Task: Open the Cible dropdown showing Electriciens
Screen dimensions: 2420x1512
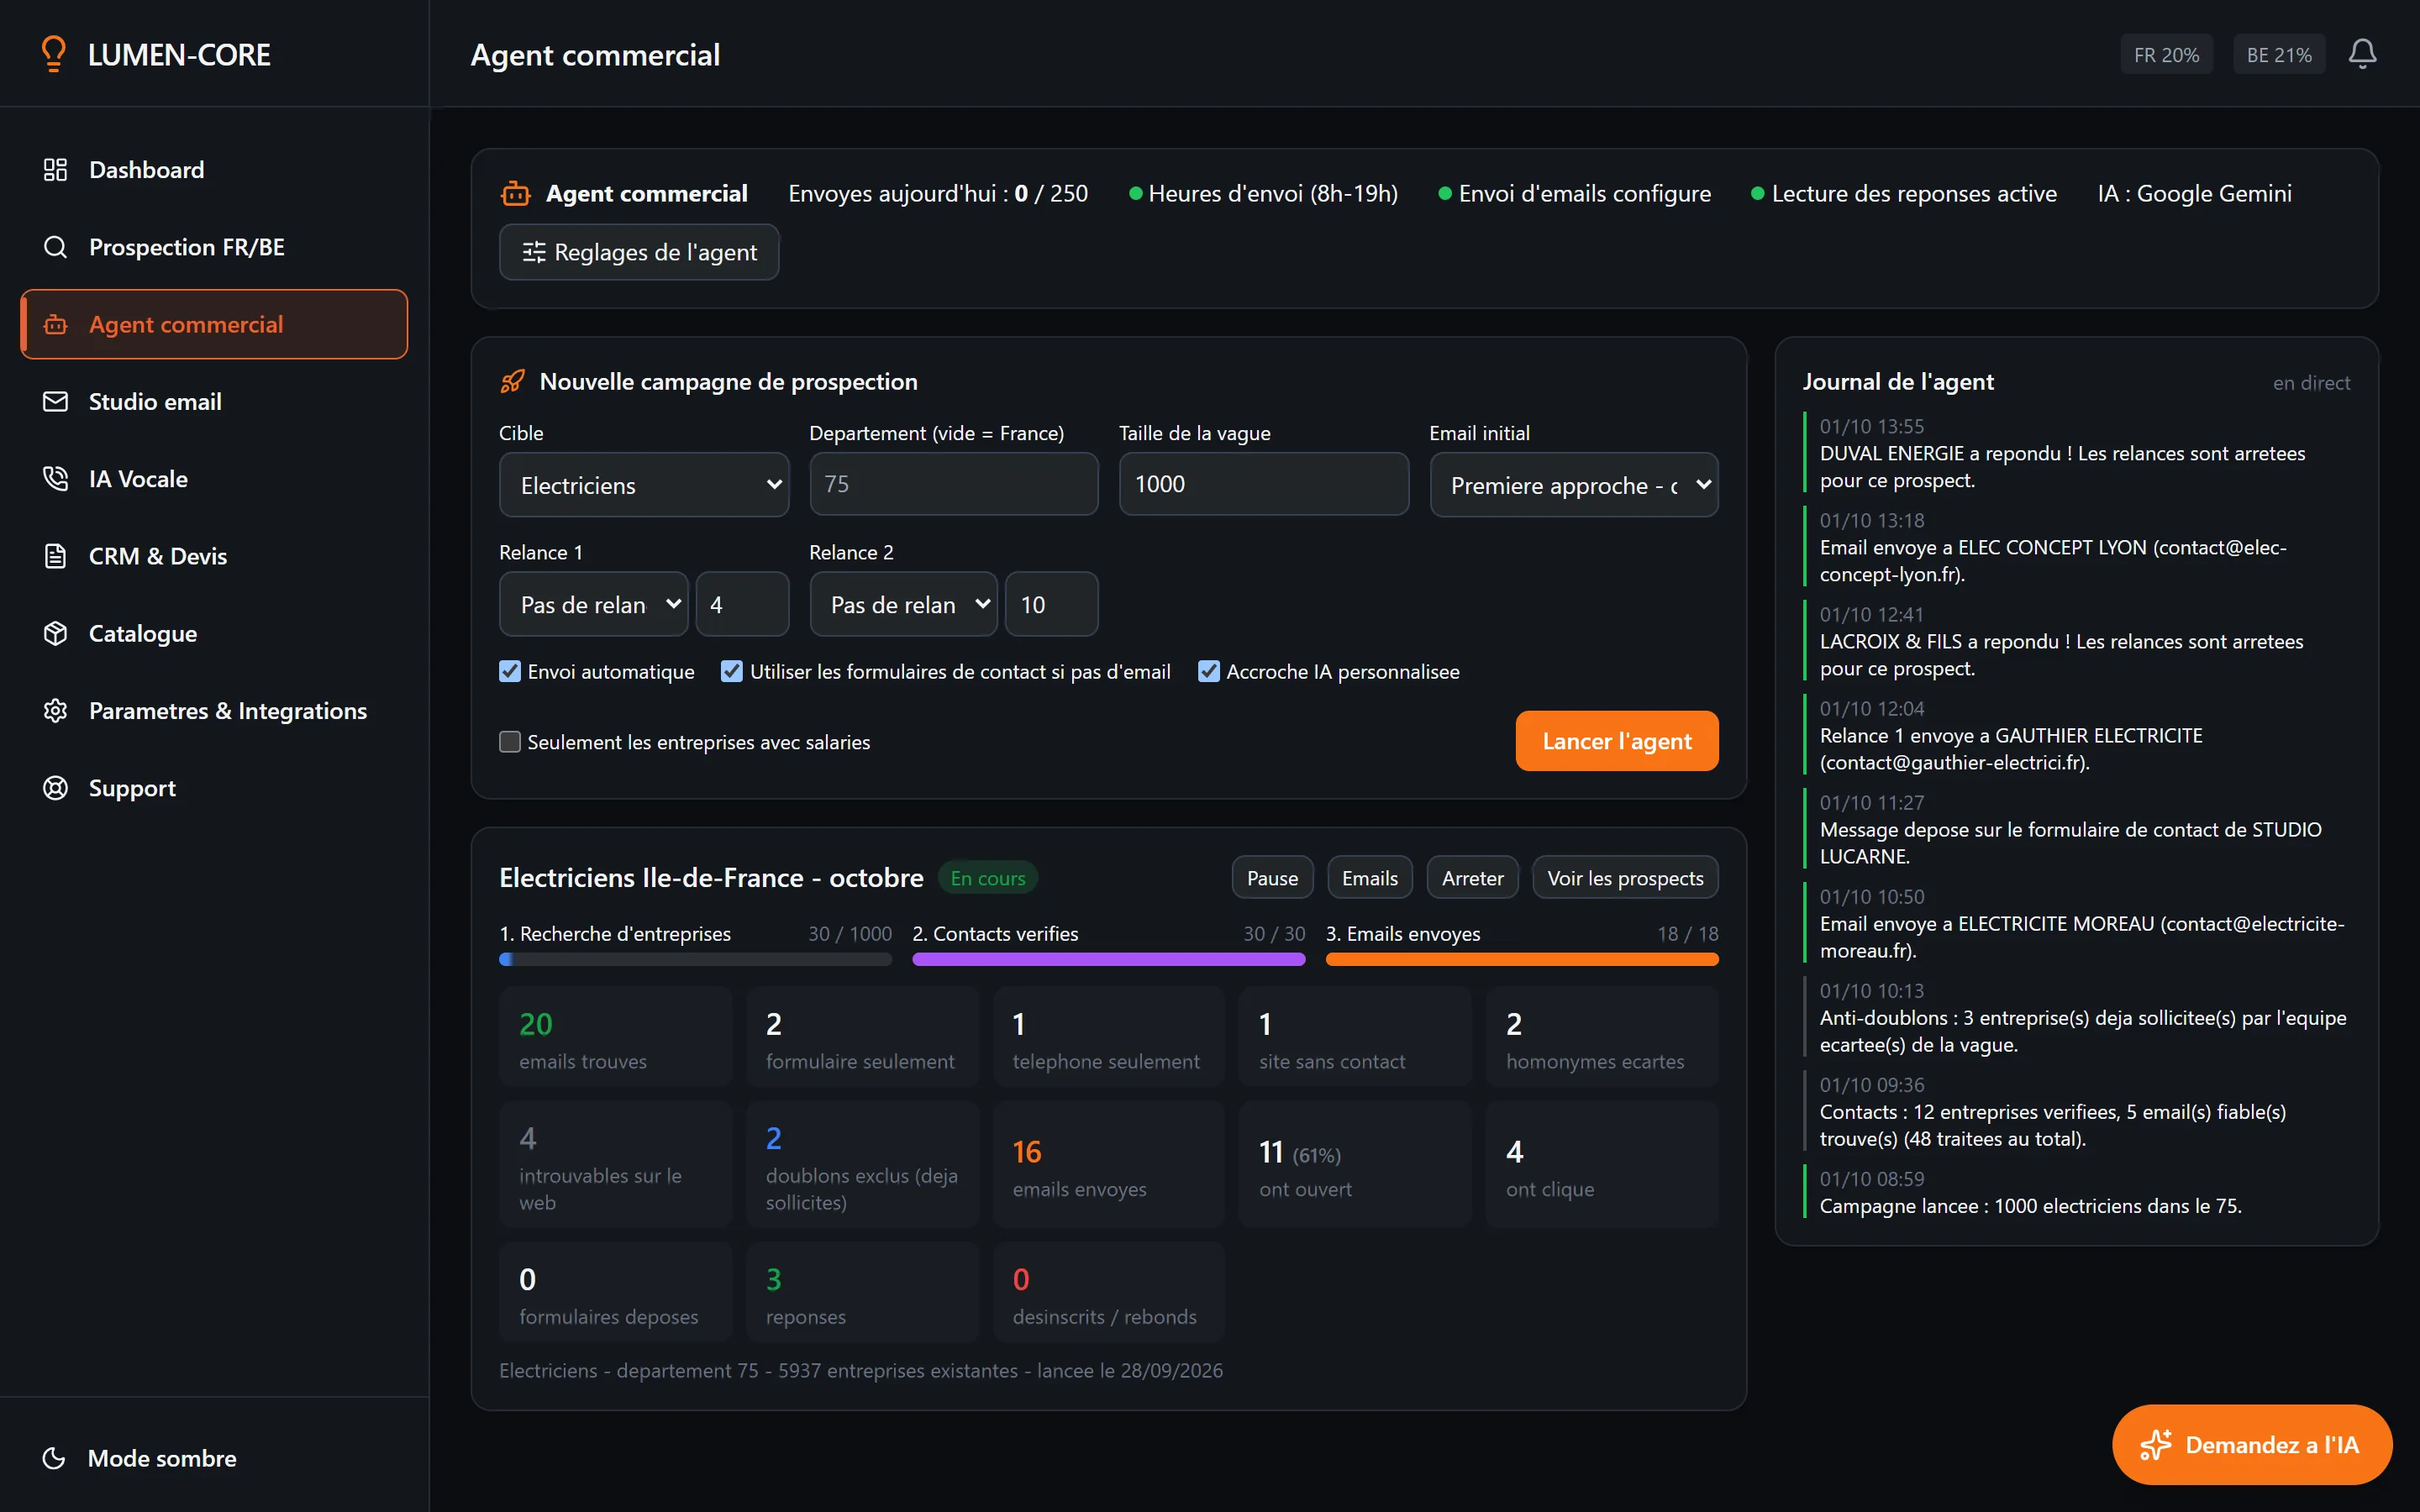Action: (644, 485)
